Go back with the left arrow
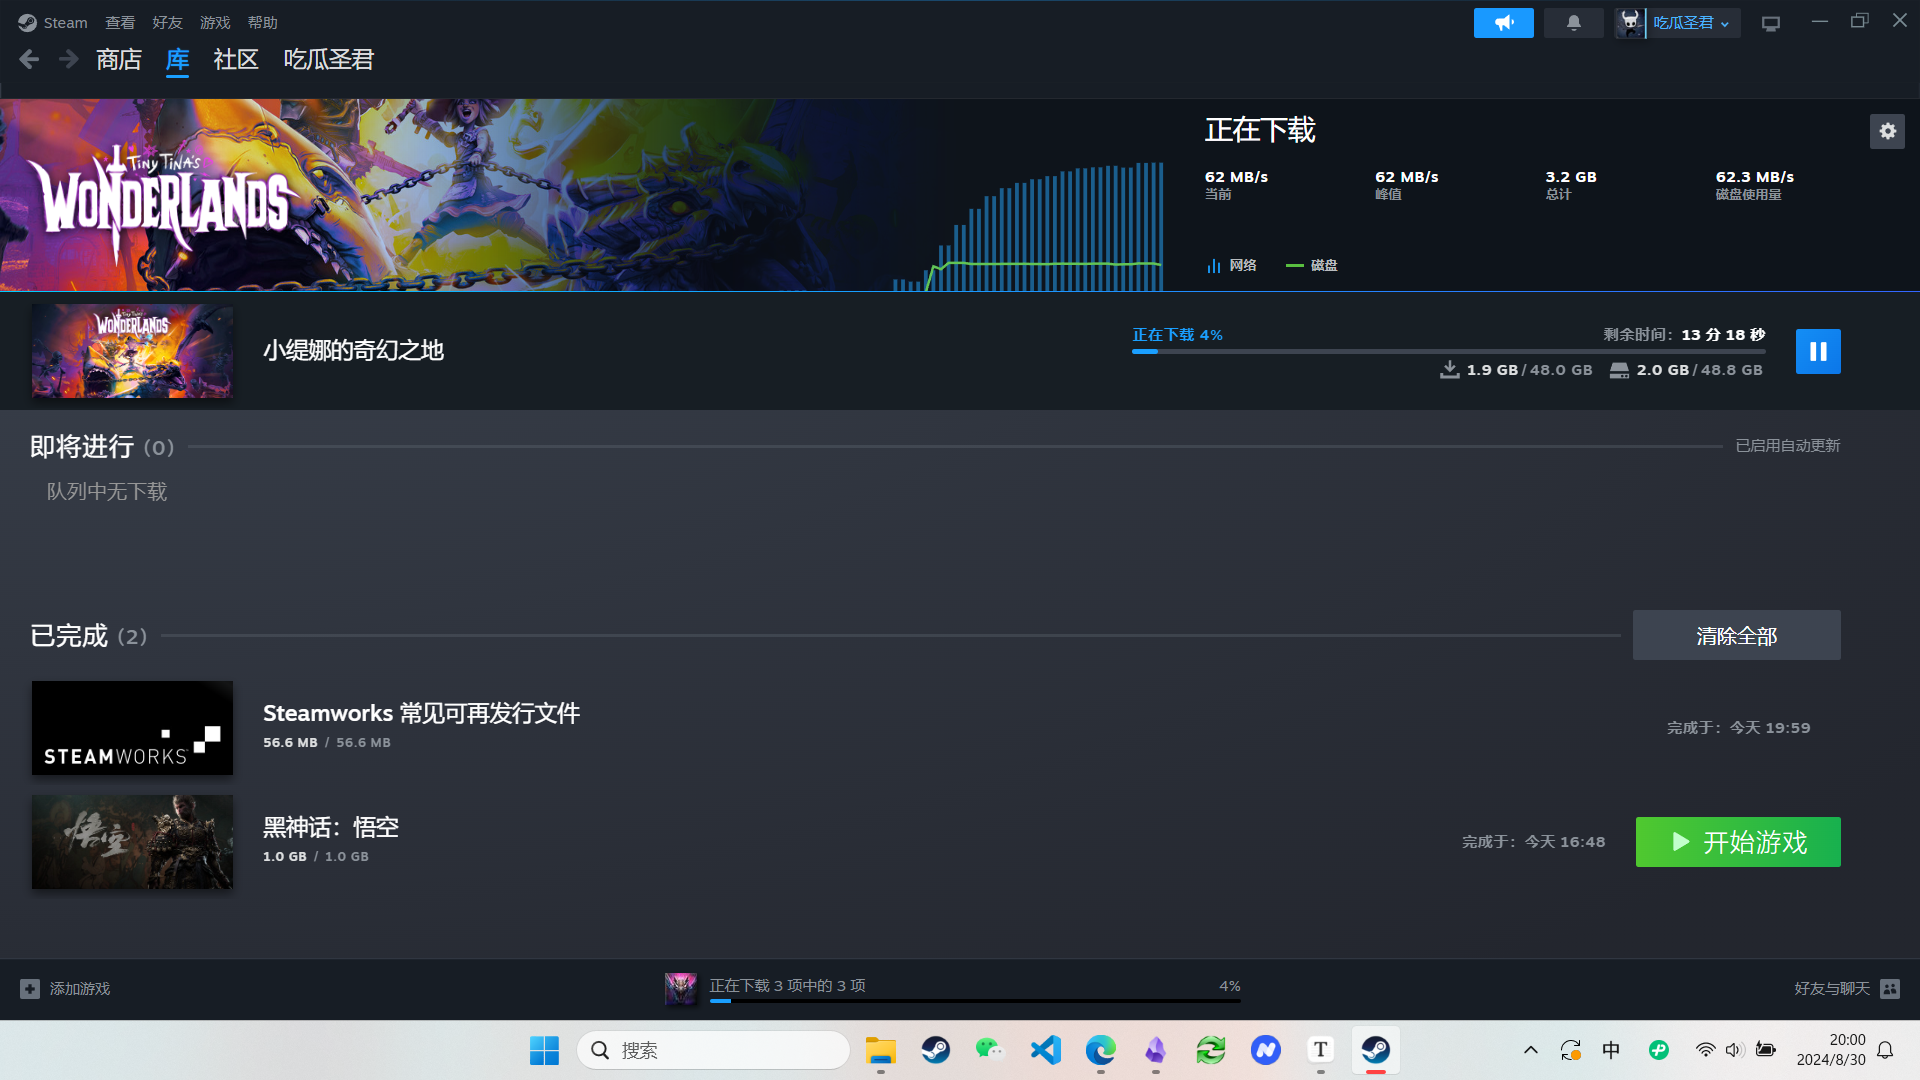The width and height of the screenshot is (1920, 1080). tap(29, 60)
